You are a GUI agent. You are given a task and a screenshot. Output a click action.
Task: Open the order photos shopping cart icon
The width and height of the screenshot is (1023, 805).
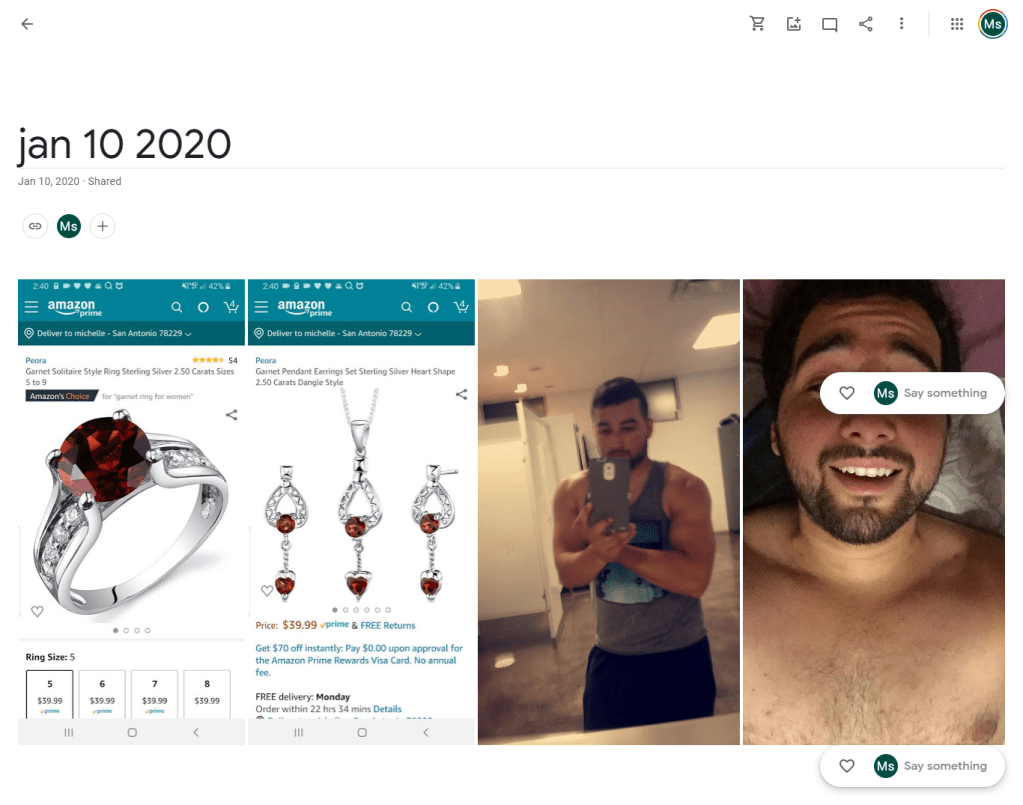pos(758,24)
